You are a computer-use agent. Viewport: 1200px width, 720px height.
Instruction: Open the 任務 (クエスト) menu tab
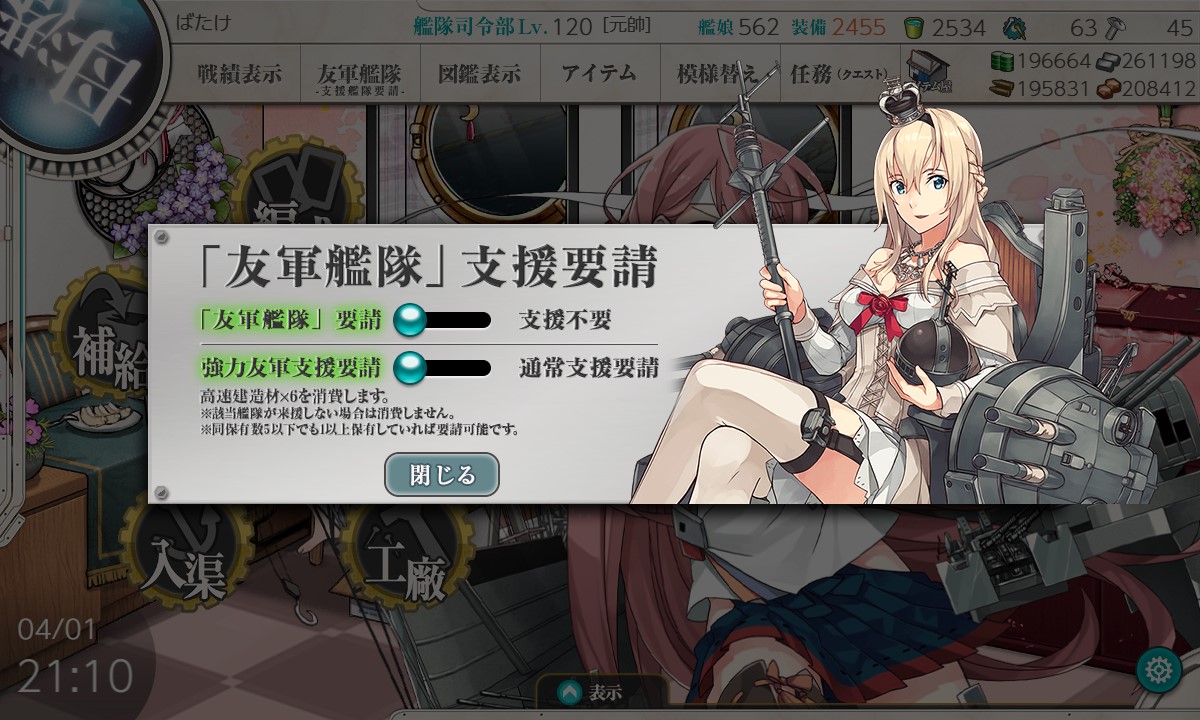point(837,74)
